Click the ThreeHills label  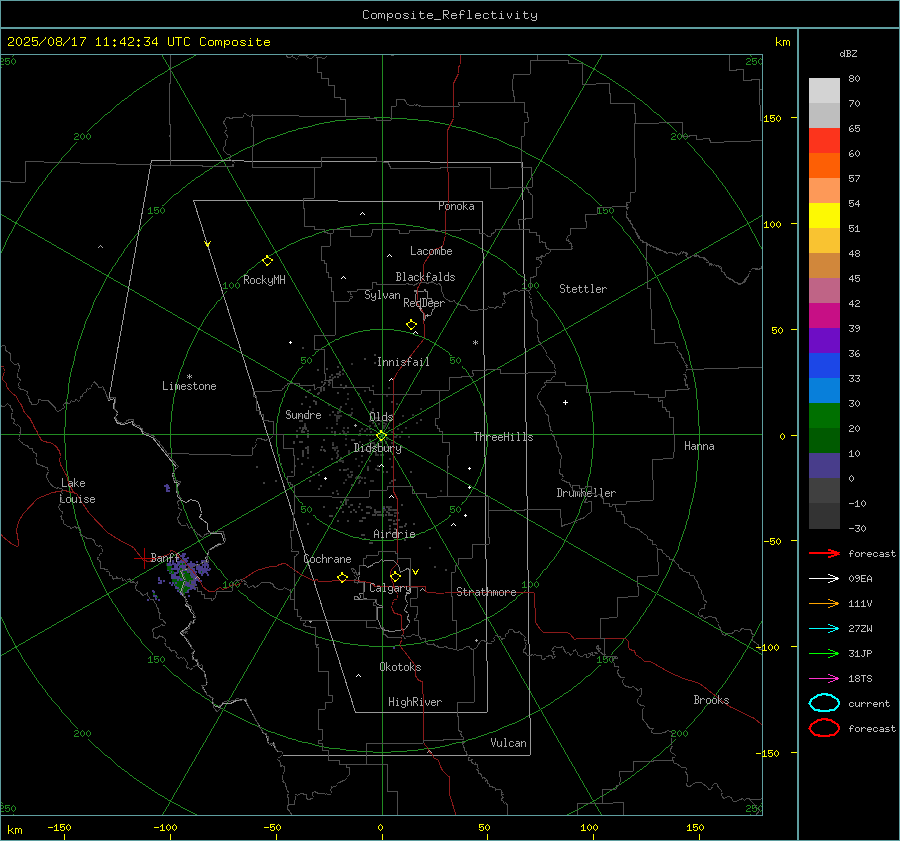point(503,437)
